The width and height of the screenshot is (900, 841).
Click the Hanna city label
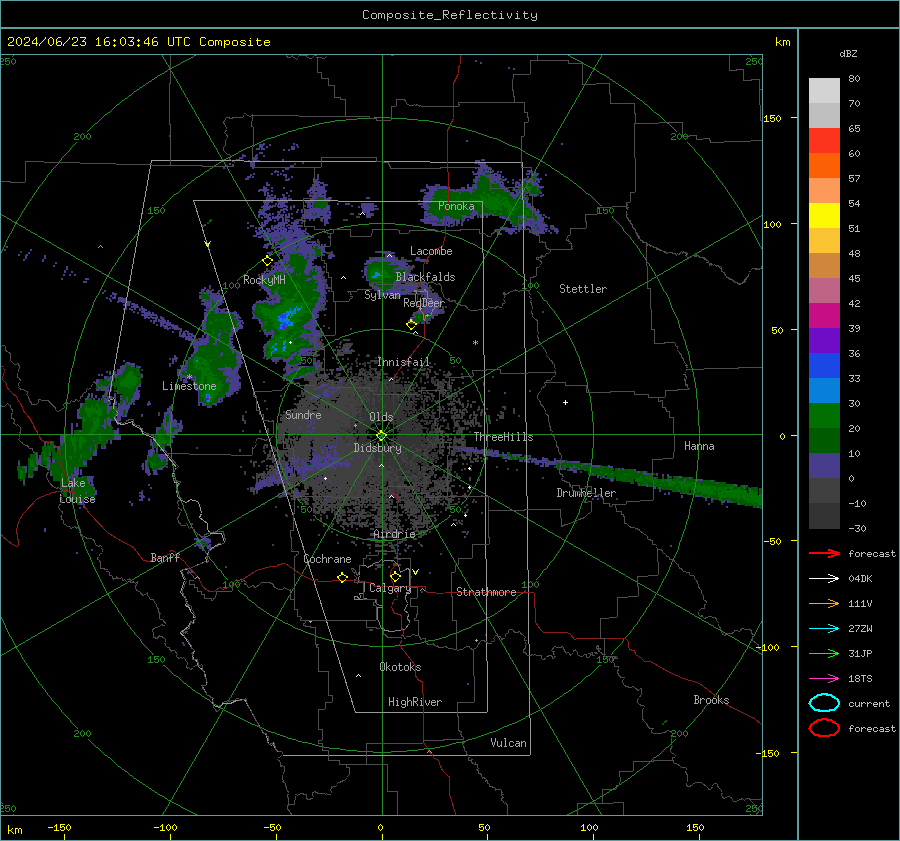click(x=699, y=446)
